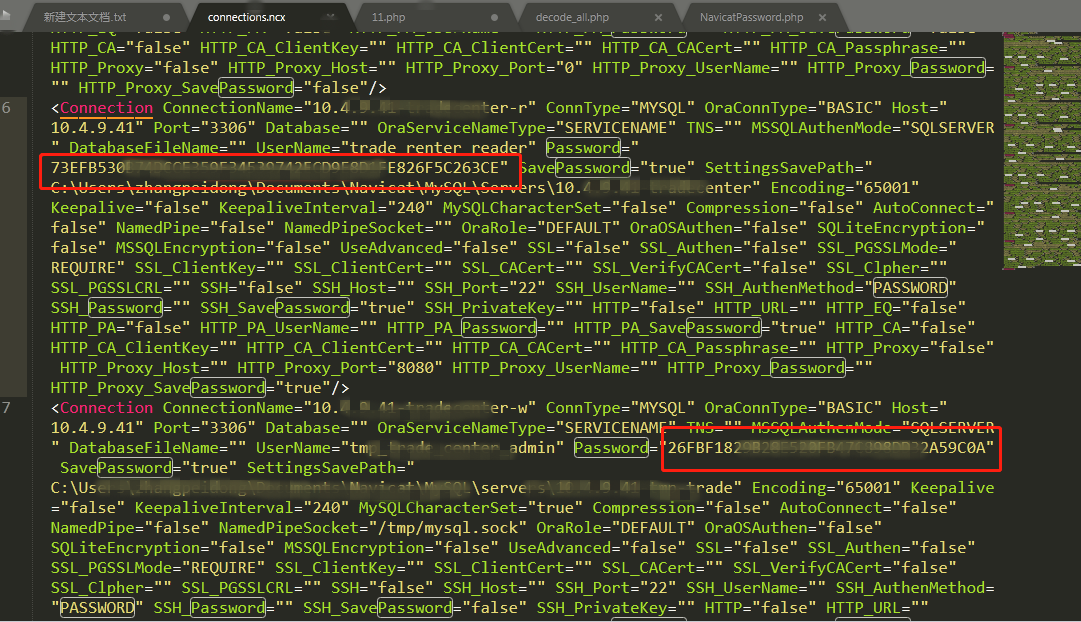Click OraServiceNameType="SERVICENAME" on line 6
The image size is (1081, 622).
point(527,128)
